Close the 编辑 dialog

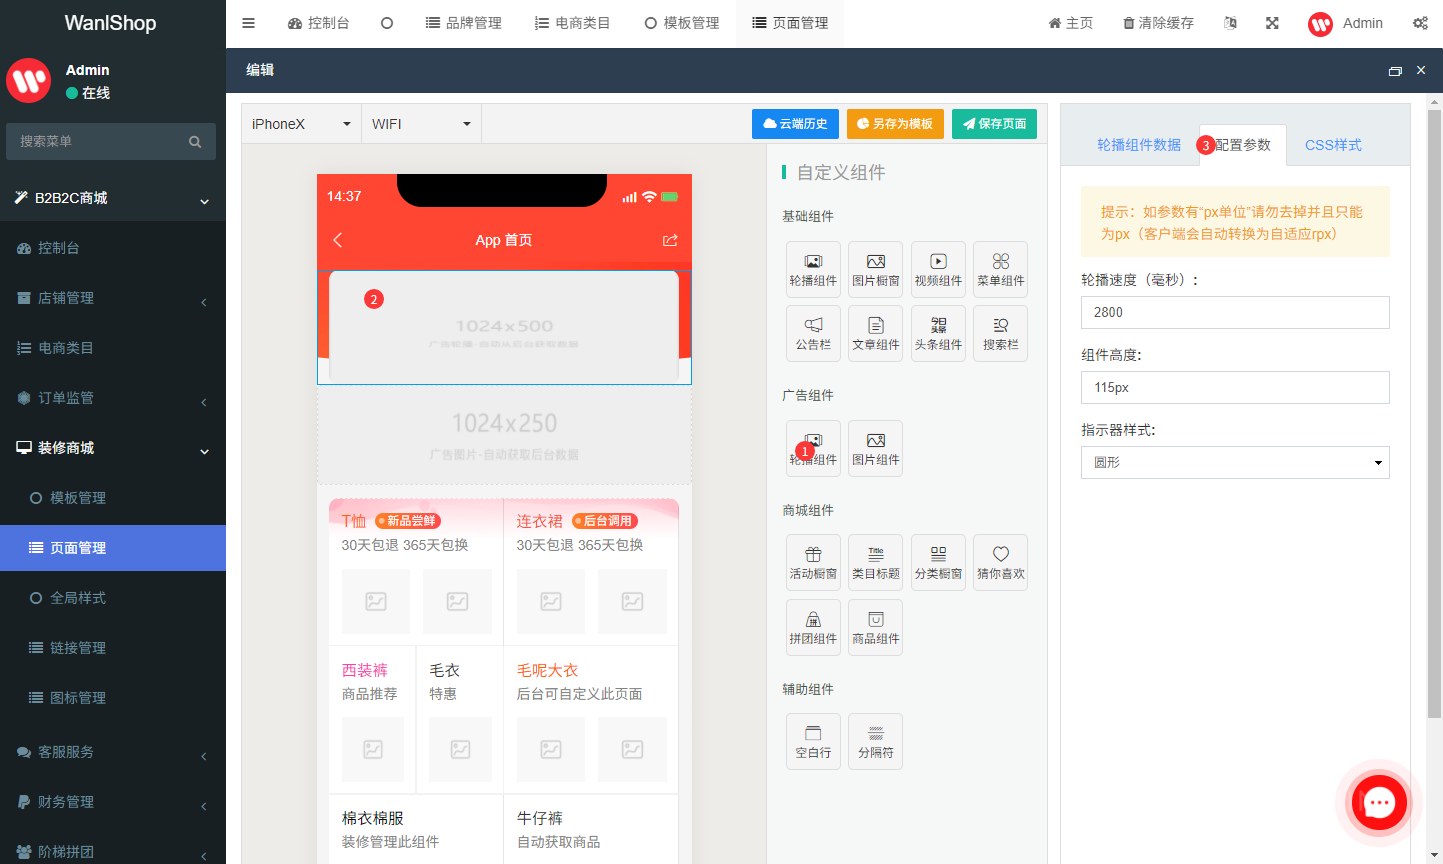pos(1421,70)
